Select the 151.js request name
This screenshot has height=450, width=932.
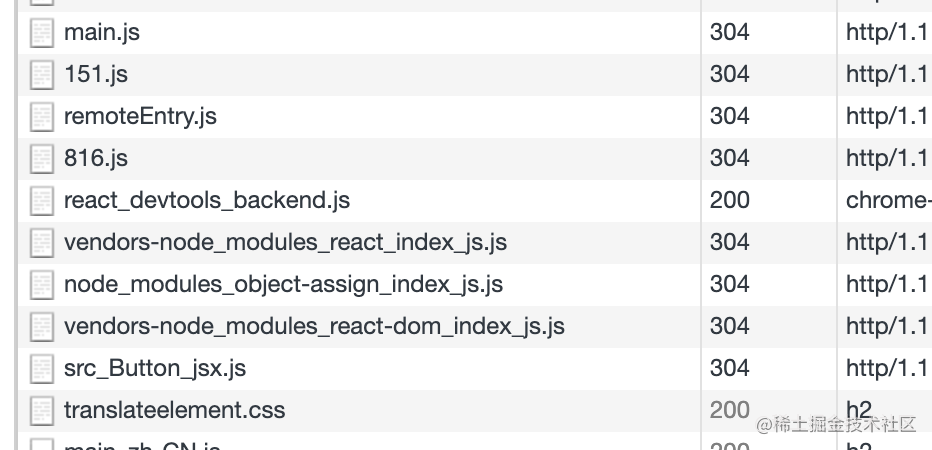pos(96,74)
